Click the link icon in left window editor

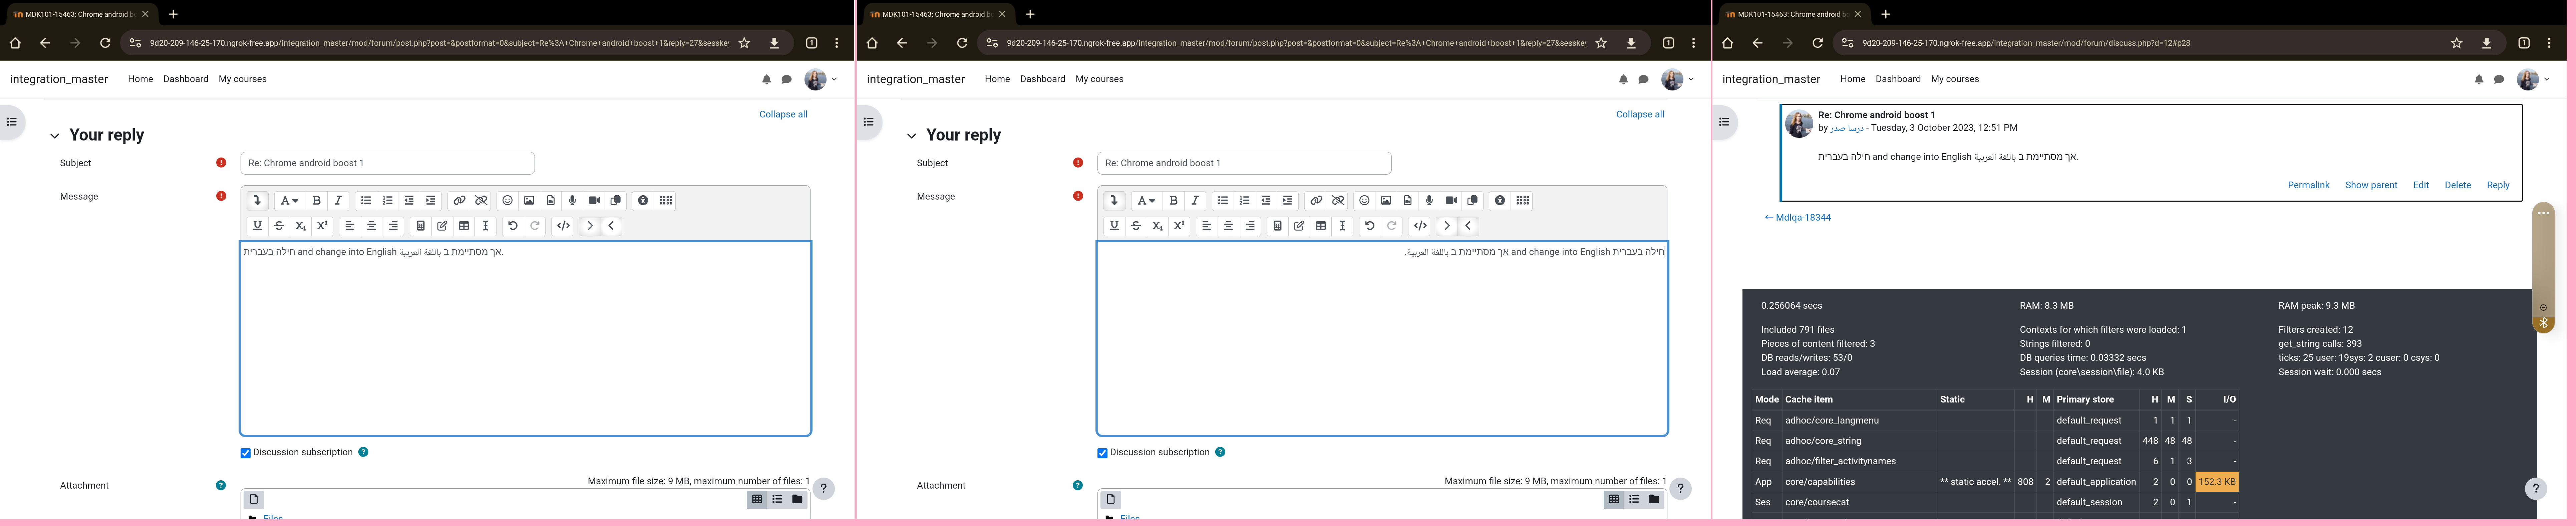[x=459, y=201]
